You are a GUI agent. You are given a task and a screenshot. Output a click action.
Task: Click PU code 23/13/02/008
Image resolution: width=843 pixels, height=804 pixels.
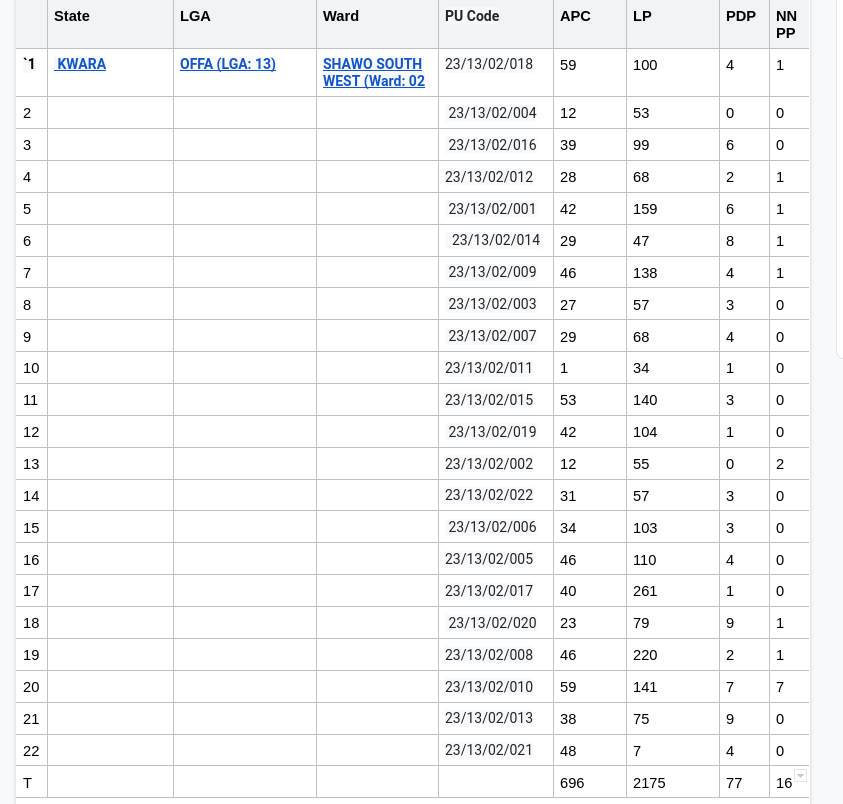tap(489, 654)
